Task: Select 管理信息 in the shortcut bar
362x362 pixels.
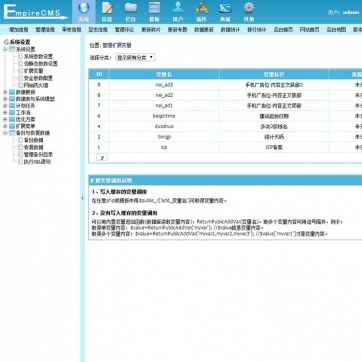Action: tap(45, 30)
